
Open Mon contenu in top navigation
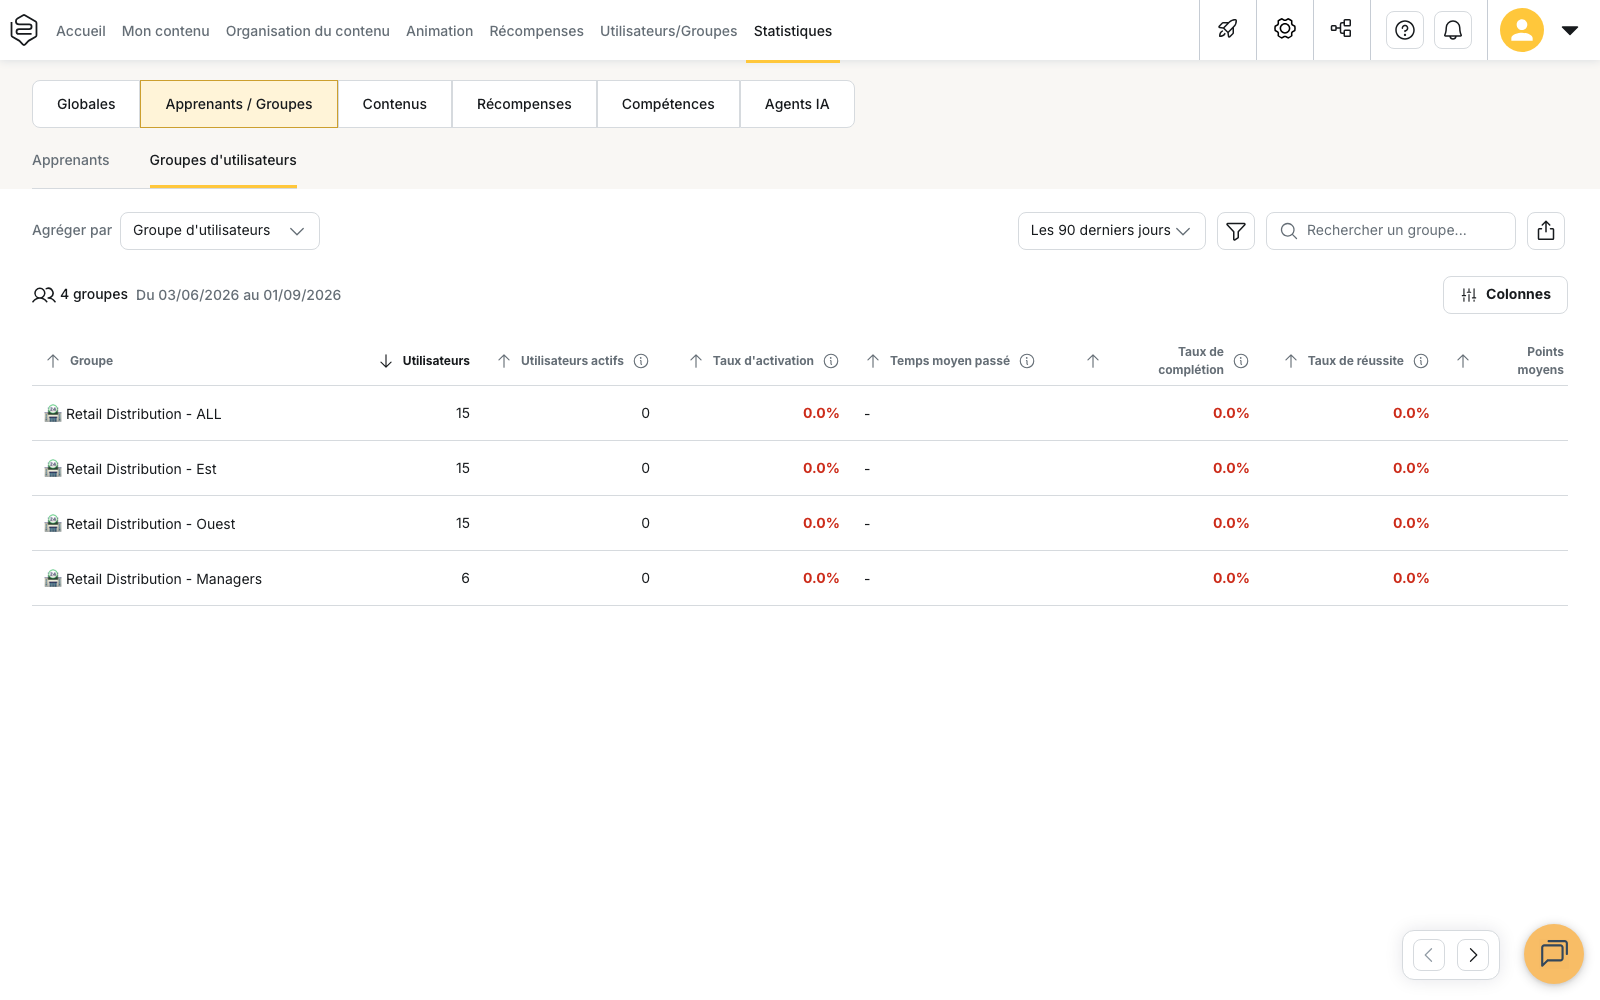[166, 31]
